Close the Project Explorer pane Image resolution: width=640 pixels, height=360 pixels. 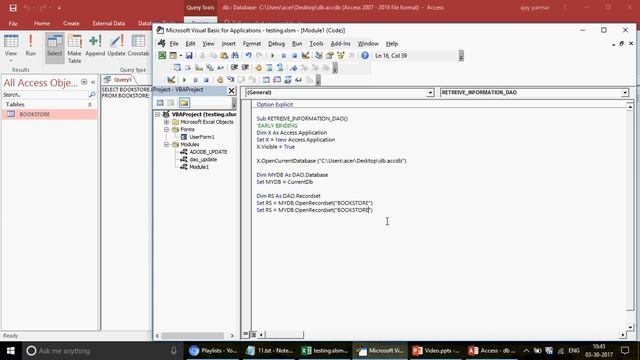[231, 90]
